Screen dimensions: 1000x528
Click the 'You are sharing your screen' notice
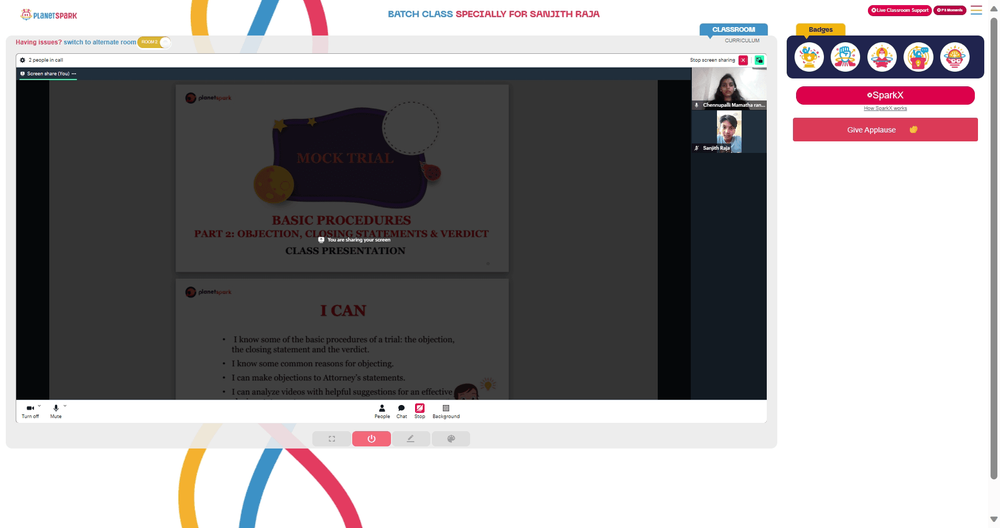click(355, 240)
